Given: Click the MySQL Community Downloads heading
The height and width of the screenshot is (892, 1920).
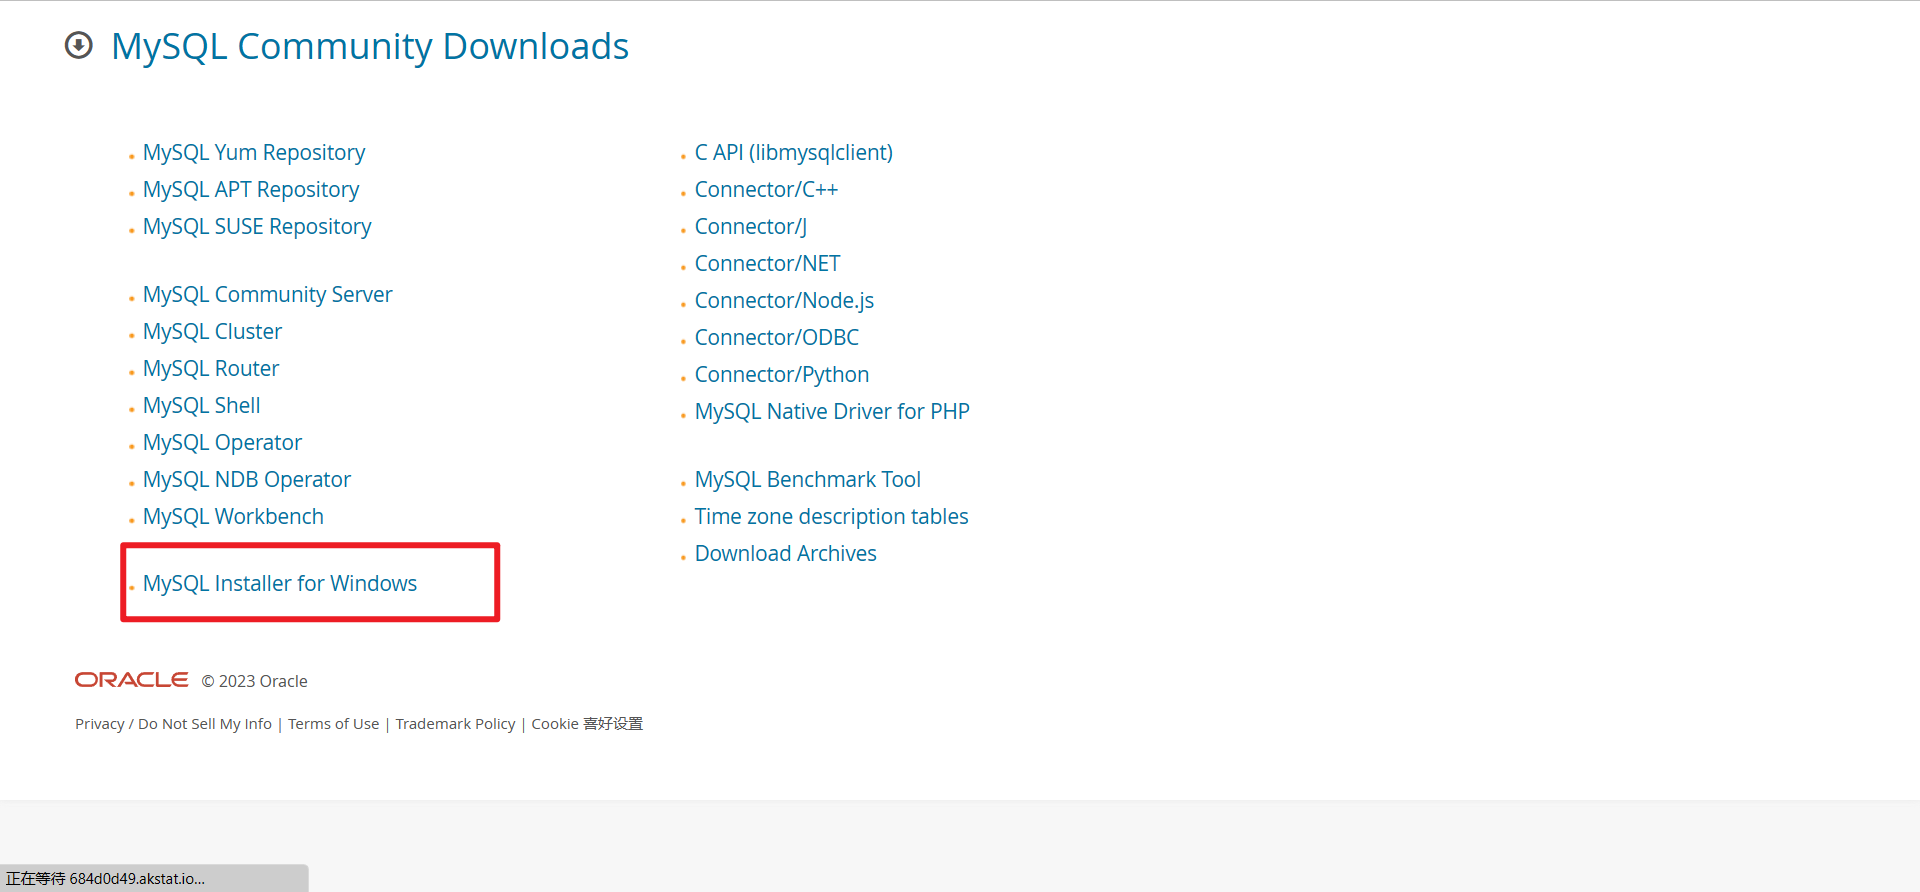Looking at the screenshot, I should point(370,47).
